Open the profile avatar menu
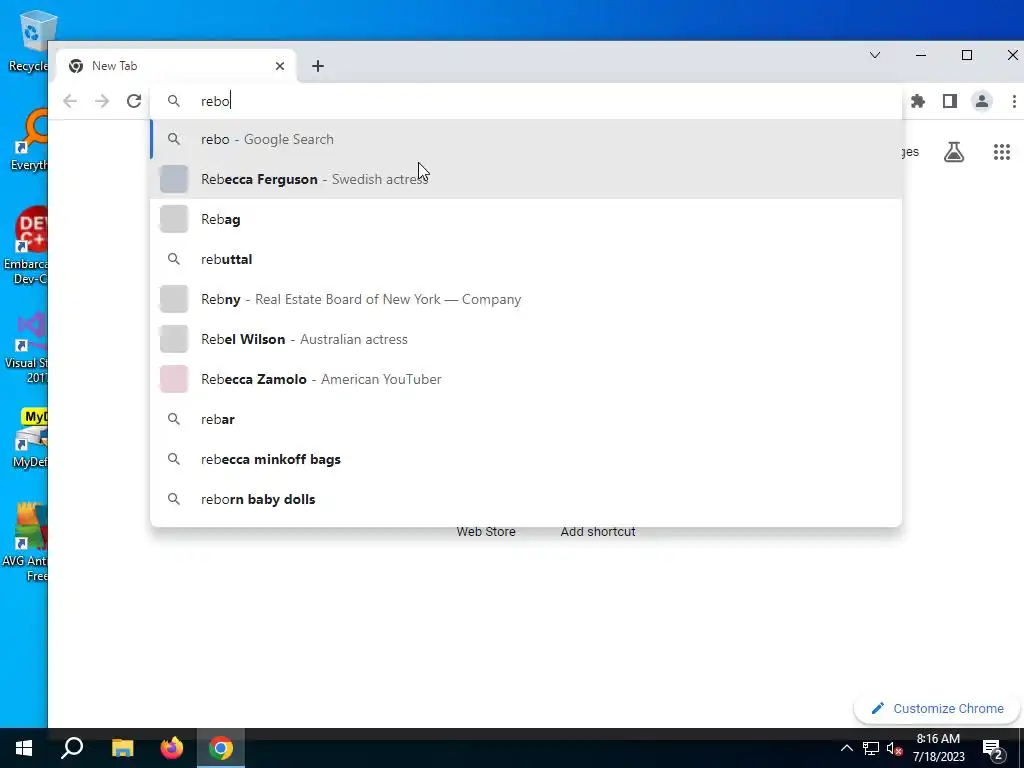This screenshot has width=1024, height=768. [x=982, y=101]
